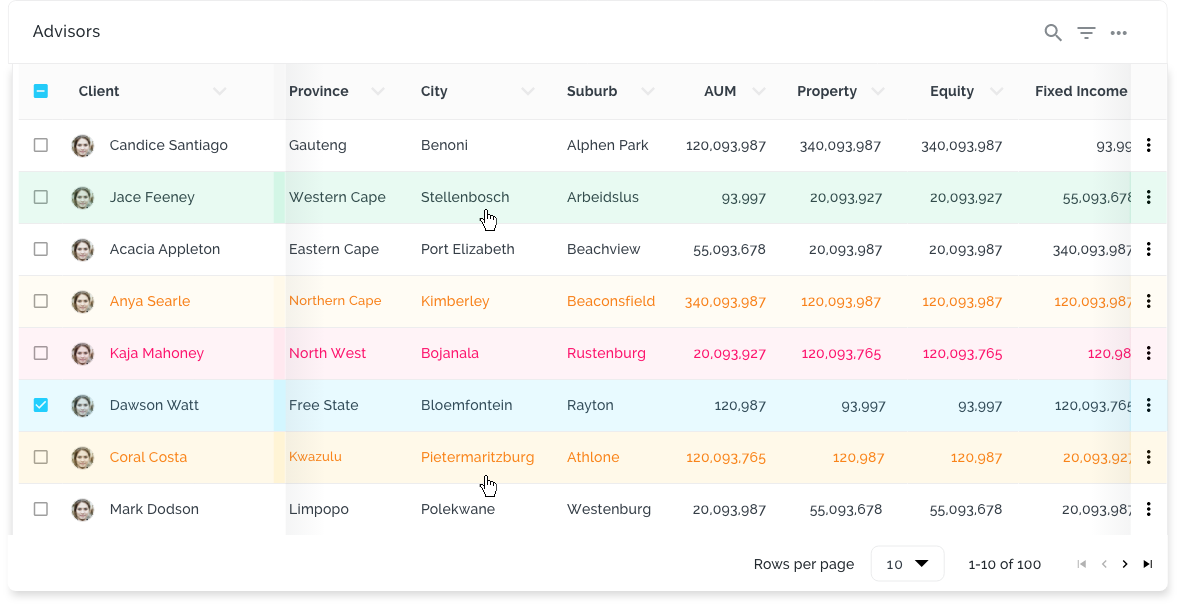Open row actions menu for Kaja Mahoney
The width and height of the screenshot is (1180, 607).
pyautogui.click(x=1148, y=353)
